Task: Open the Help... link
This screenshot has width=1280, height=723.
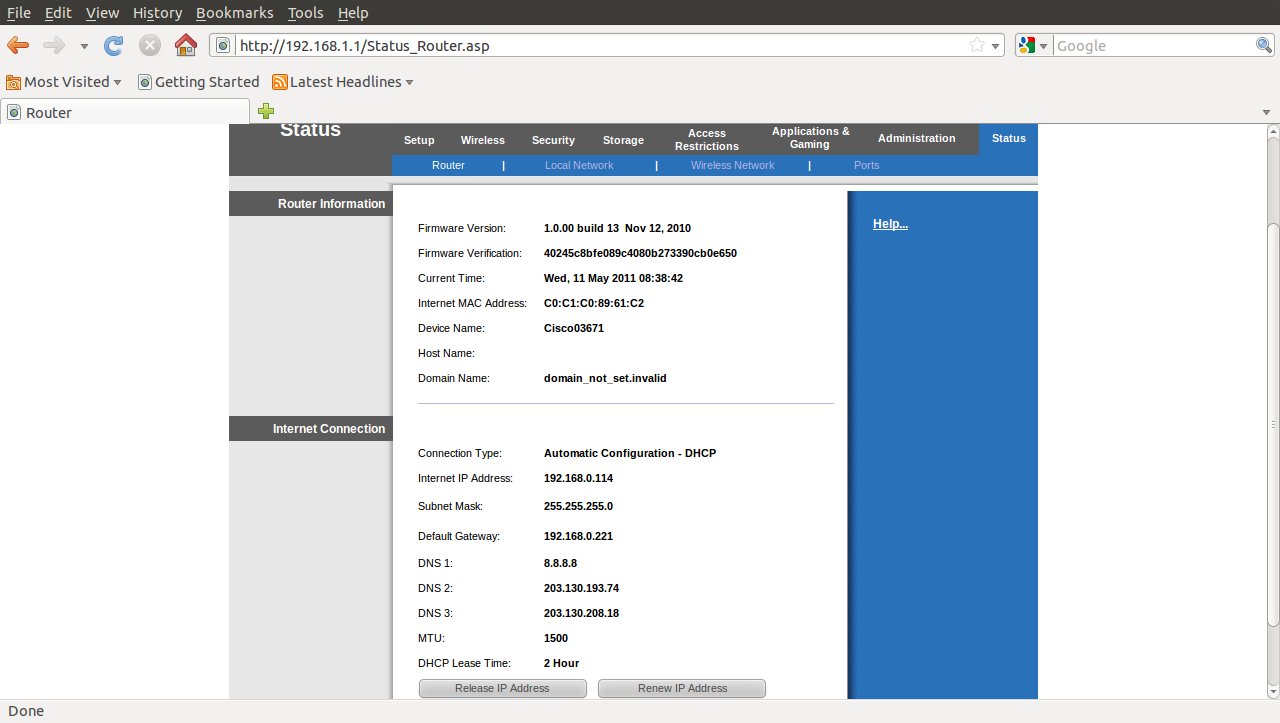Action: (x=890, y=224)
